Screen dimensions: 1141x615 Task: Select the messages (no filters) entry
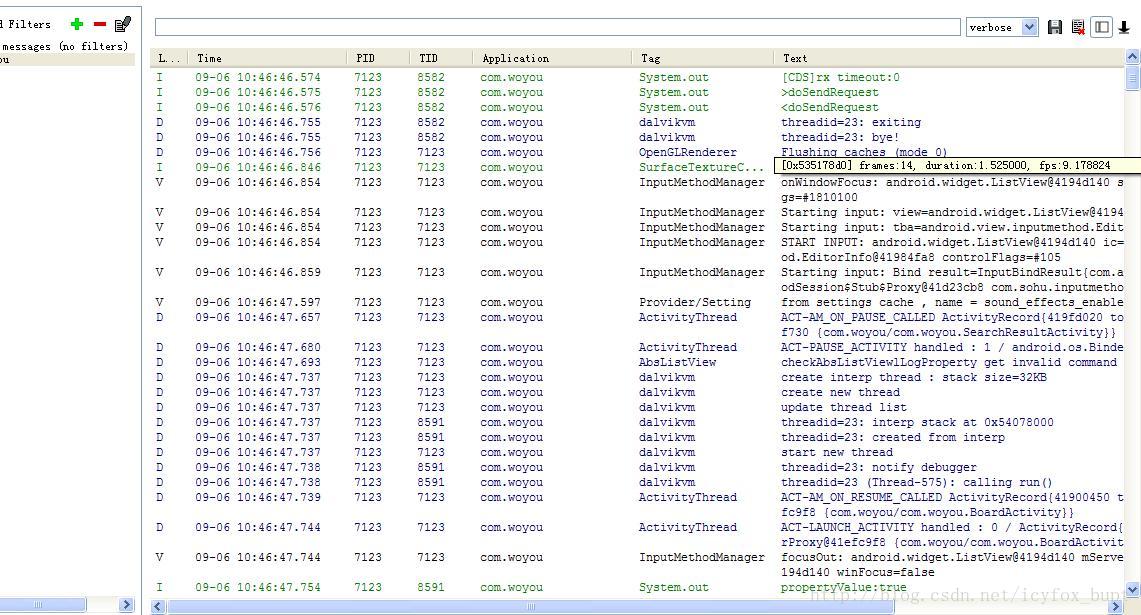point(64,46)
